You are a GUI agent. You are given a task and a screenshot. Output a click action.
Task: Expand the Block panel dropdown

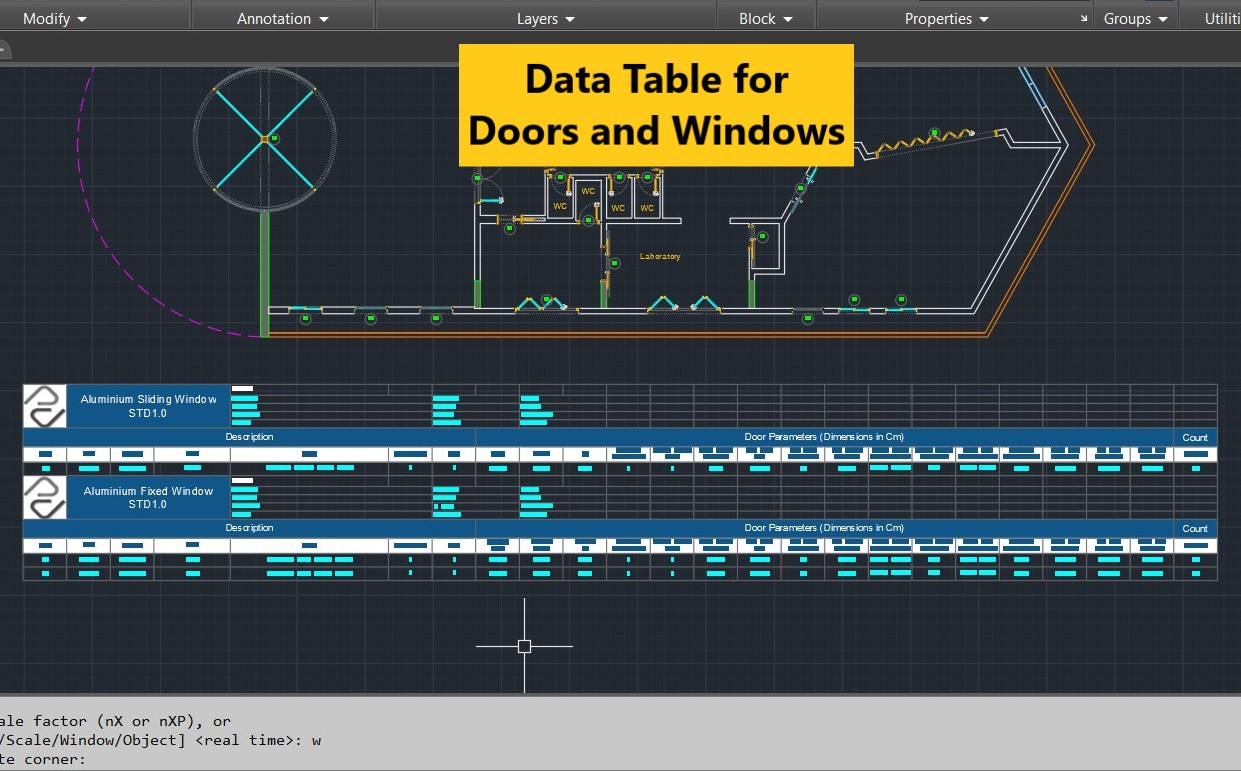click(x=766, y=18)
